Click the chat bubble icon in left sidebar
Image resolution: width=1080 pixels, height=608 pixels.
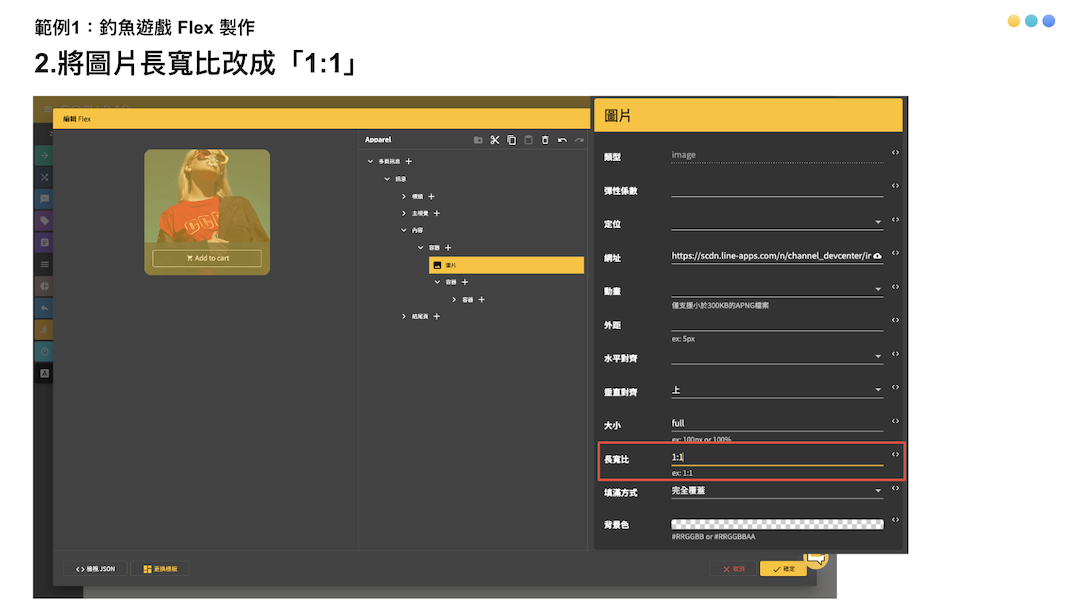pos(44,199)
